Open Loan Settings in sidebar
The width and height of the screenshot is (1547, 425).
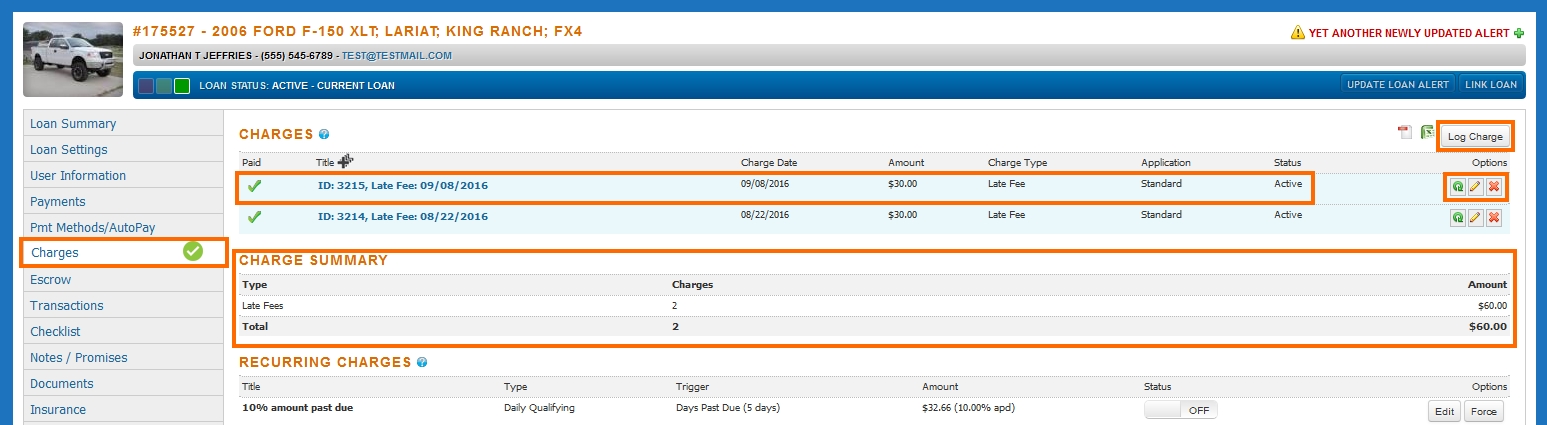tap(123, 150)
